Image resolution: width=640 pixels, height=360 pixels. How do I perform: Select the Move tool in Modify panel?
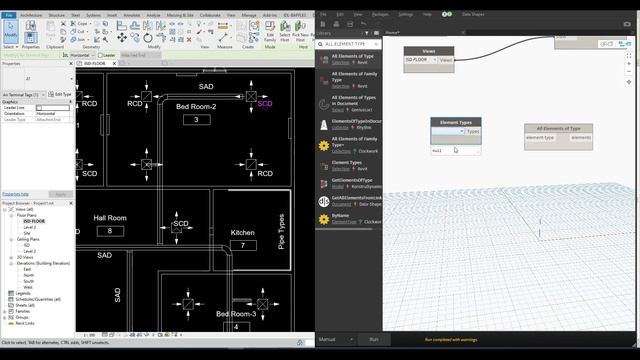click(122, 38)
